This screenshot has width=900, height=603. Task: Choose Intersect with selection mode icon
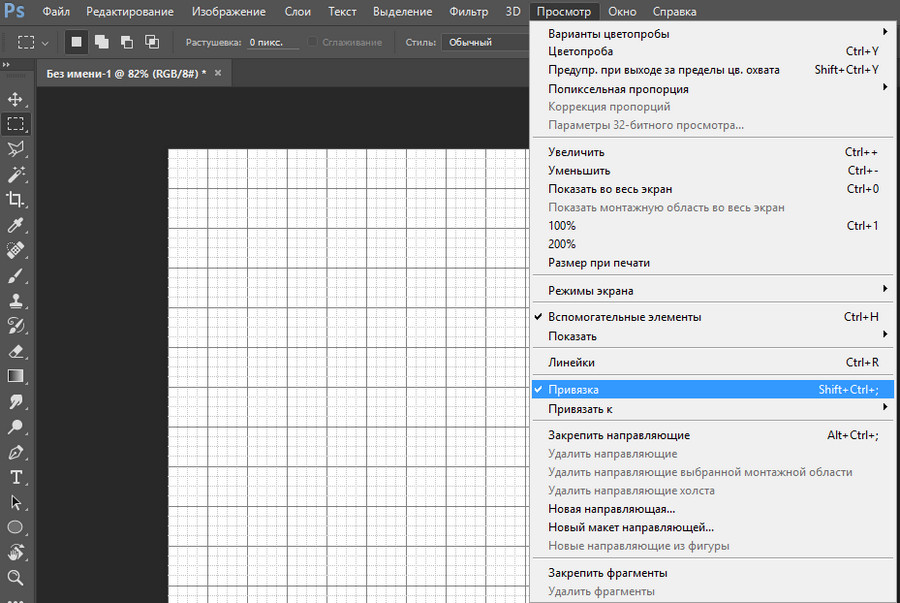click(152, 42)
